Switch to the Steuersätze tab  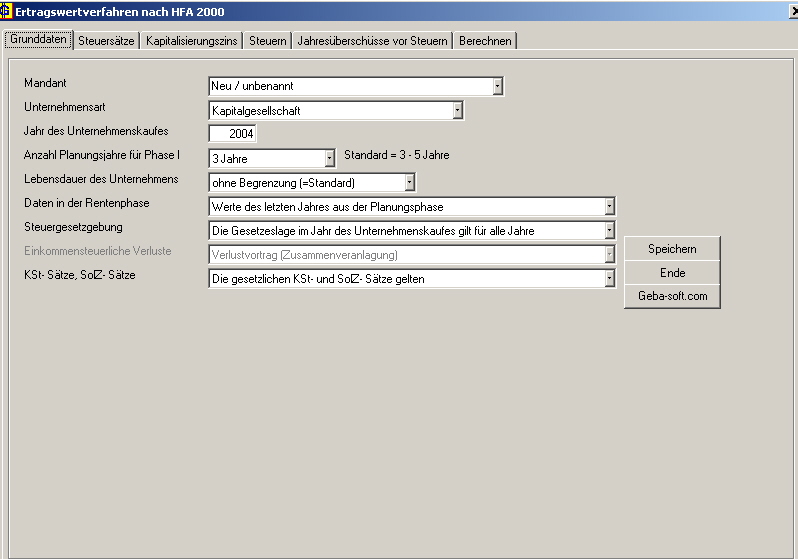tap(107, 41)
